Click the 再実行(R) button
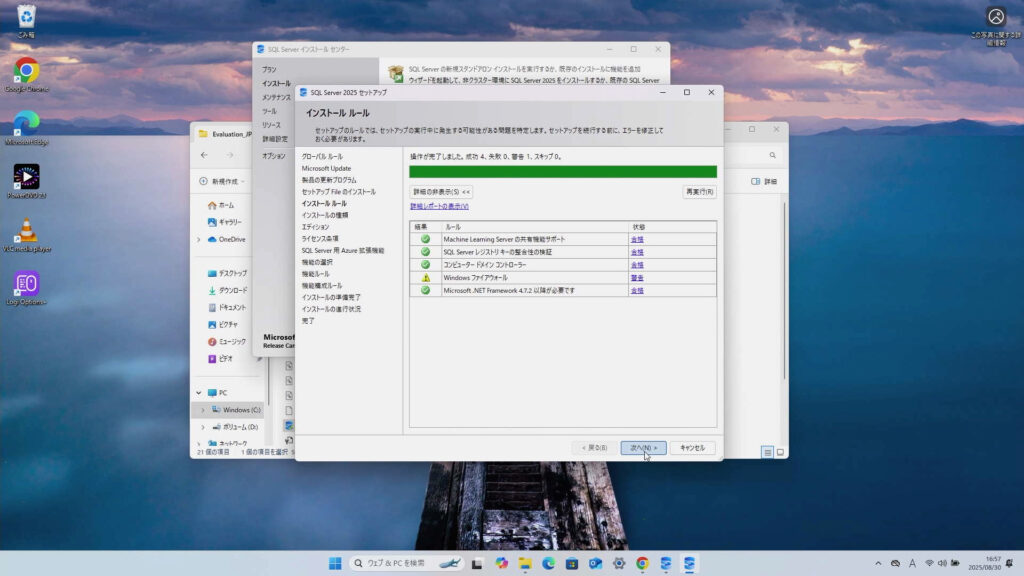 tap(699, 192)
